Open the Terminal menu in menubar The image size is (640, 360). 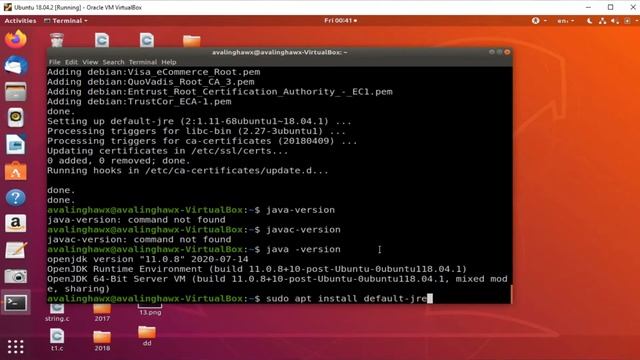(x=143, y=62)
